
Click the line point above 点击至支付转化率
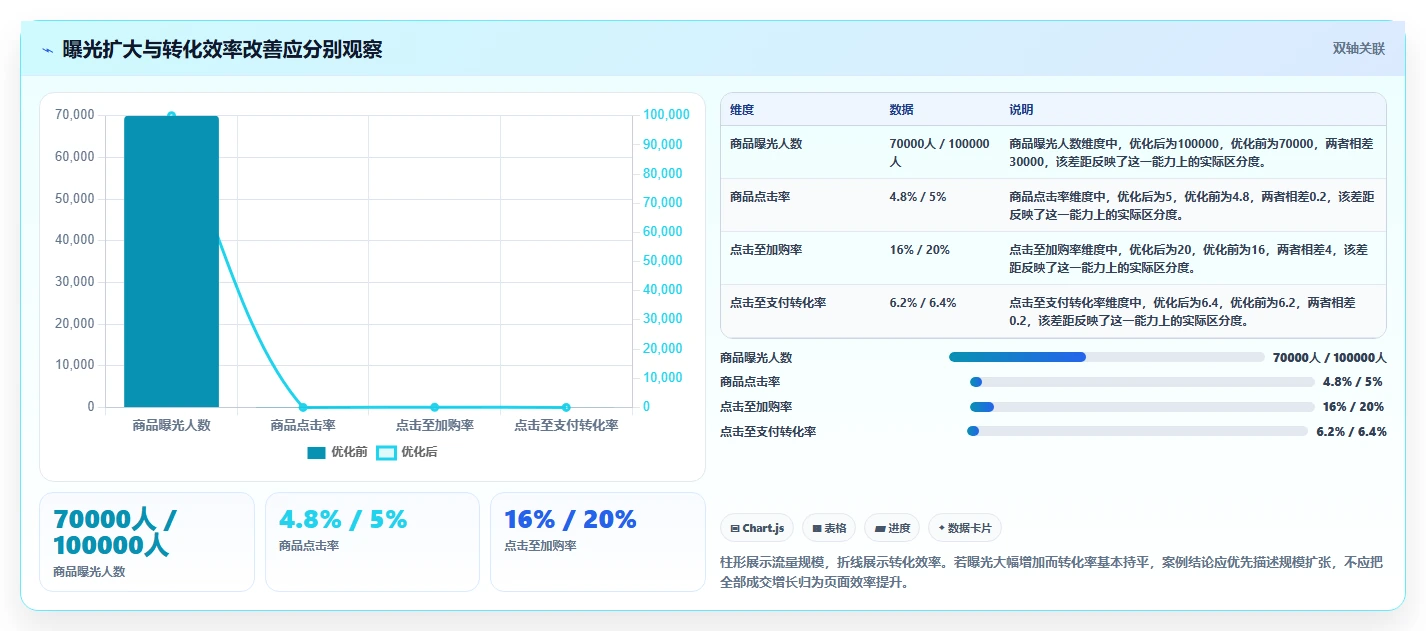pyautogui.click(x=566, y=407)
